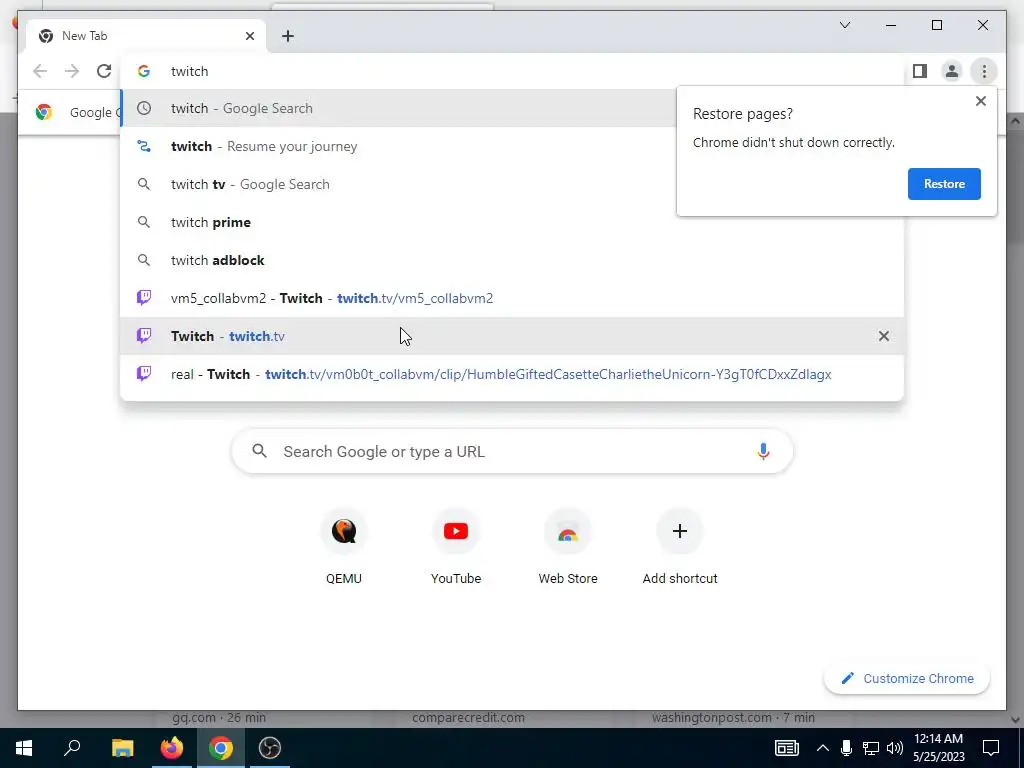Click the magnifier icon in the page search box

(259, 451)
